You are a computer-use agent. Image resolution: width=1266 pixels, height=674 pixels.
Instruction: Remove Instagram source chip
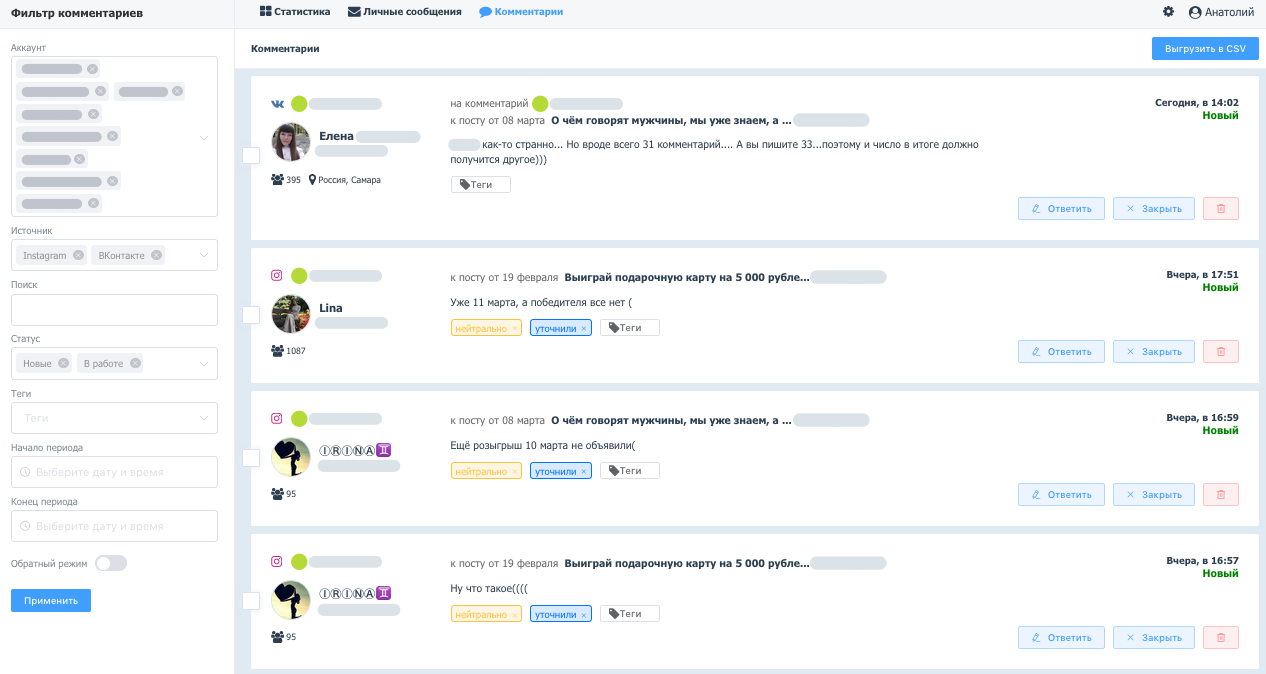[x=78, y=255]
